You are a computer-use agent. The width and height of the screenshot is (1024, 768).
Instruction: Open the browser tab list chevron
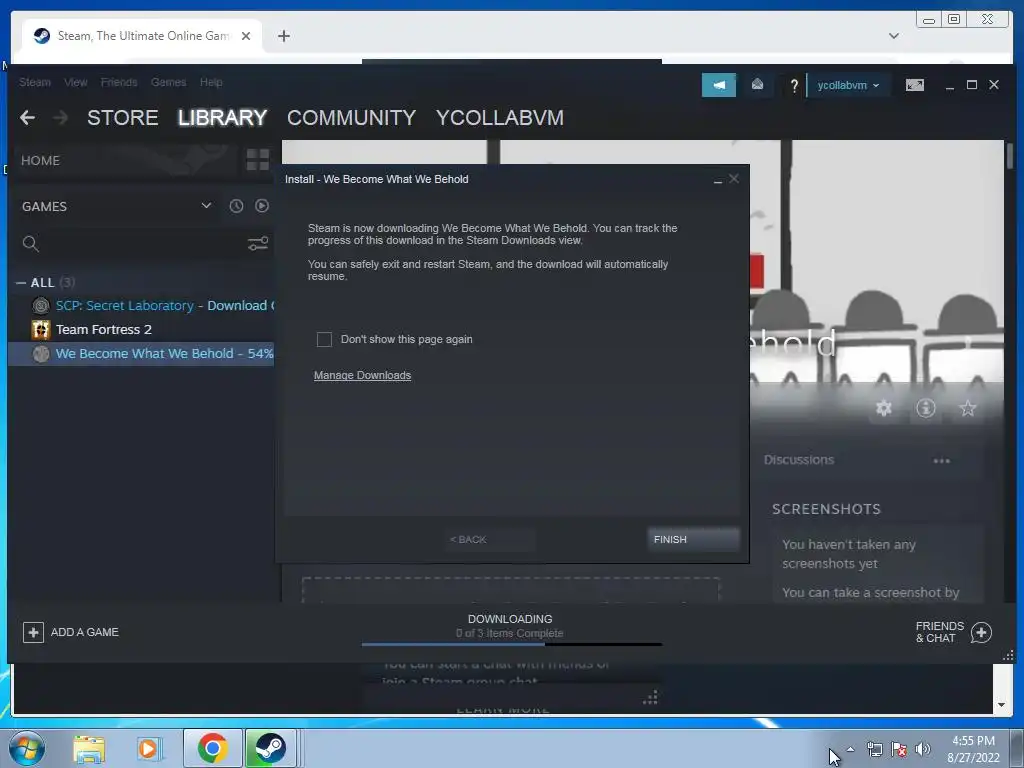[893, 36]
